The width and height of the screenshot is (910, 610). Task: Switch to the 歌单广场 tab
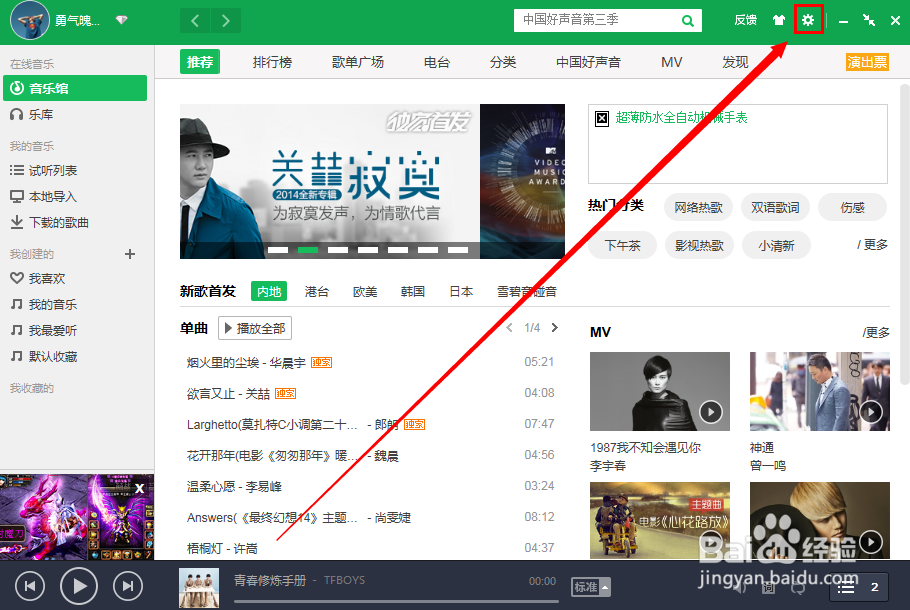pos(358,62)
